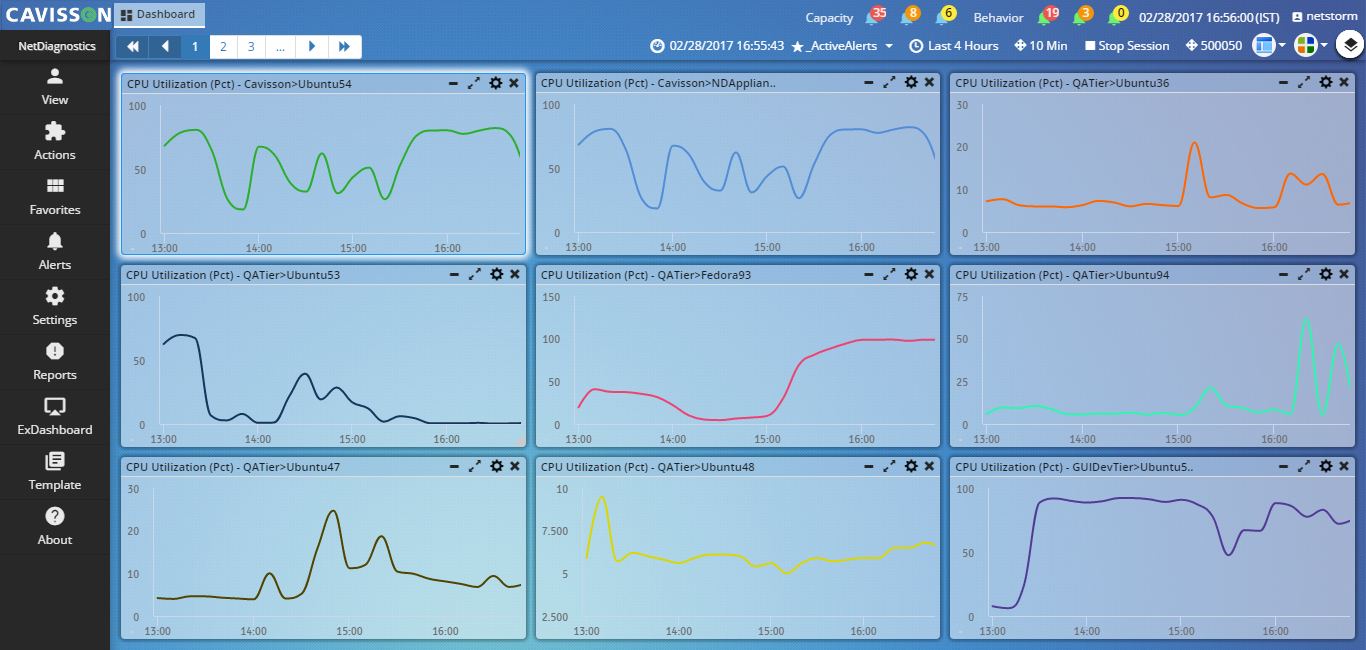Click the NetDiagnostics product label
This screenshot has height=650, width=1366.
tap(56, 46)
